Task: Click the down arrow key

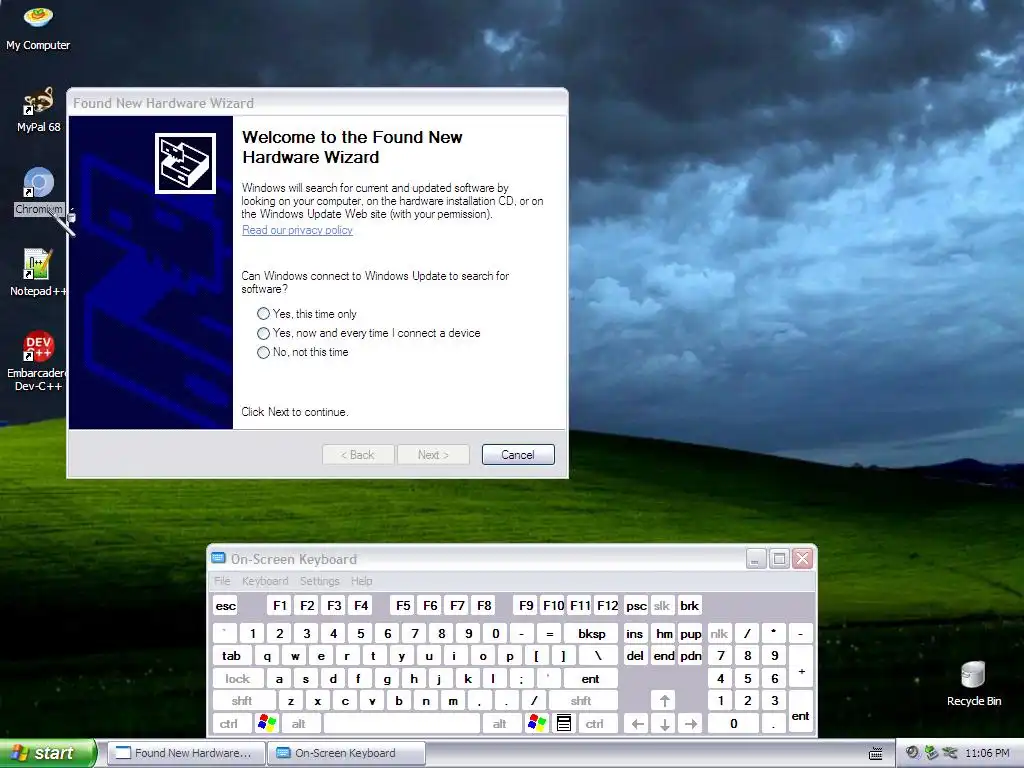Action: tap(664, 724)
